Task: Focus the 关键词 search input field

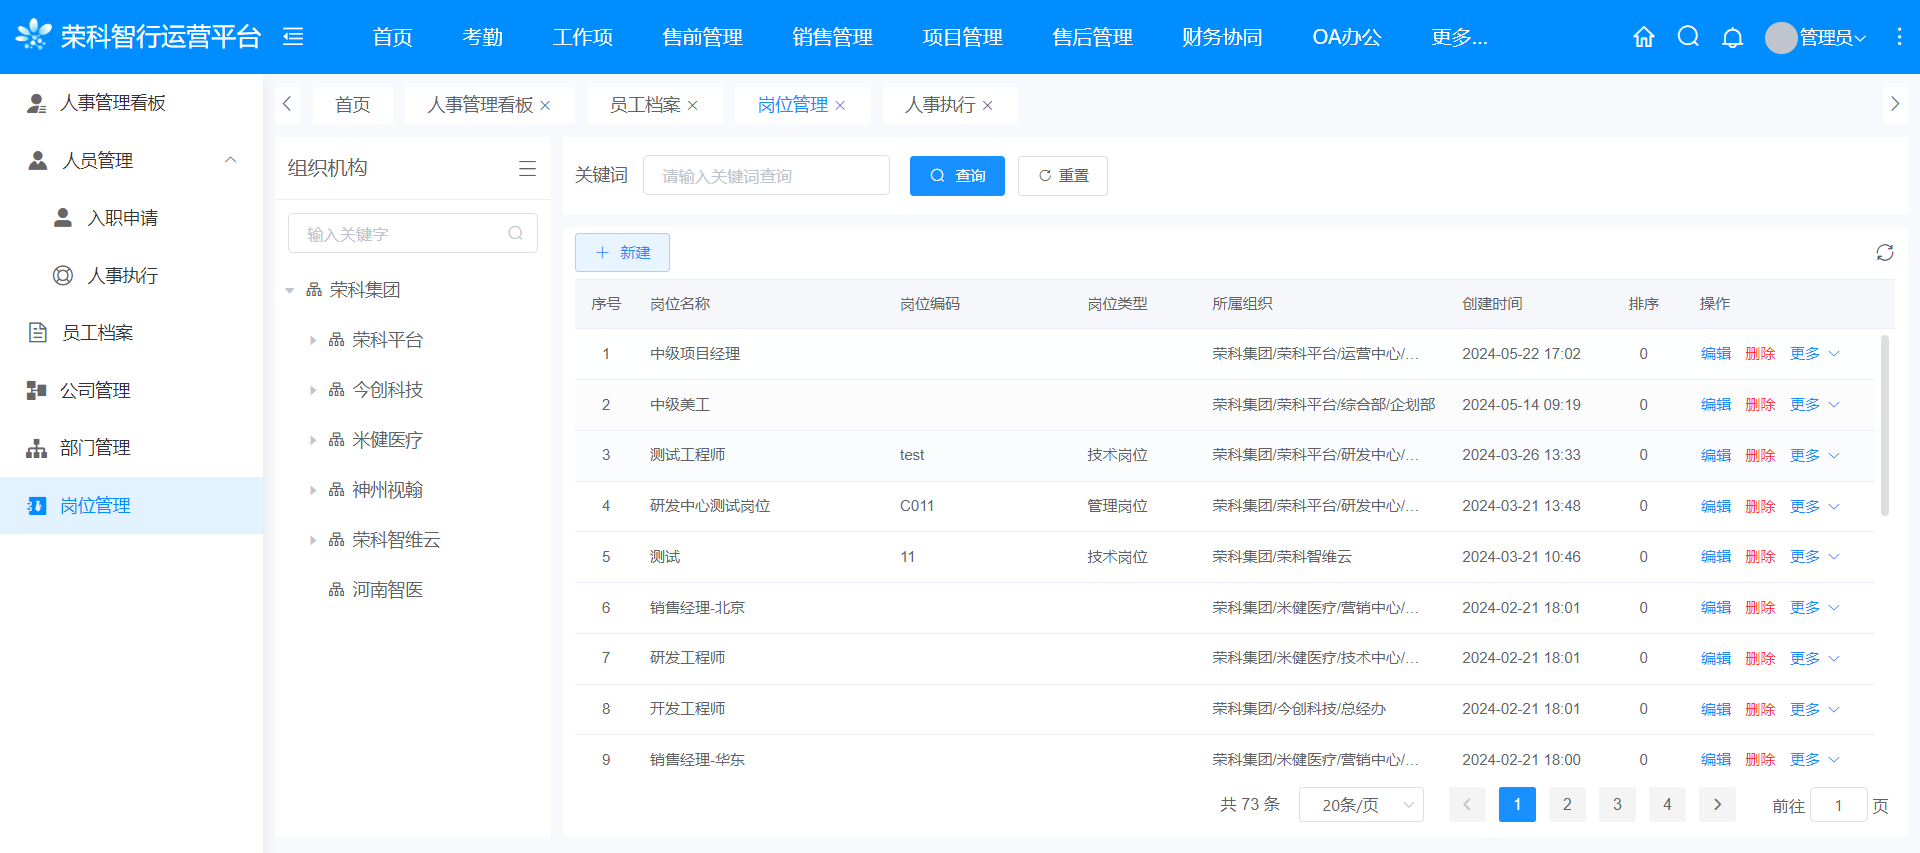Action: [x=766, y=176]
